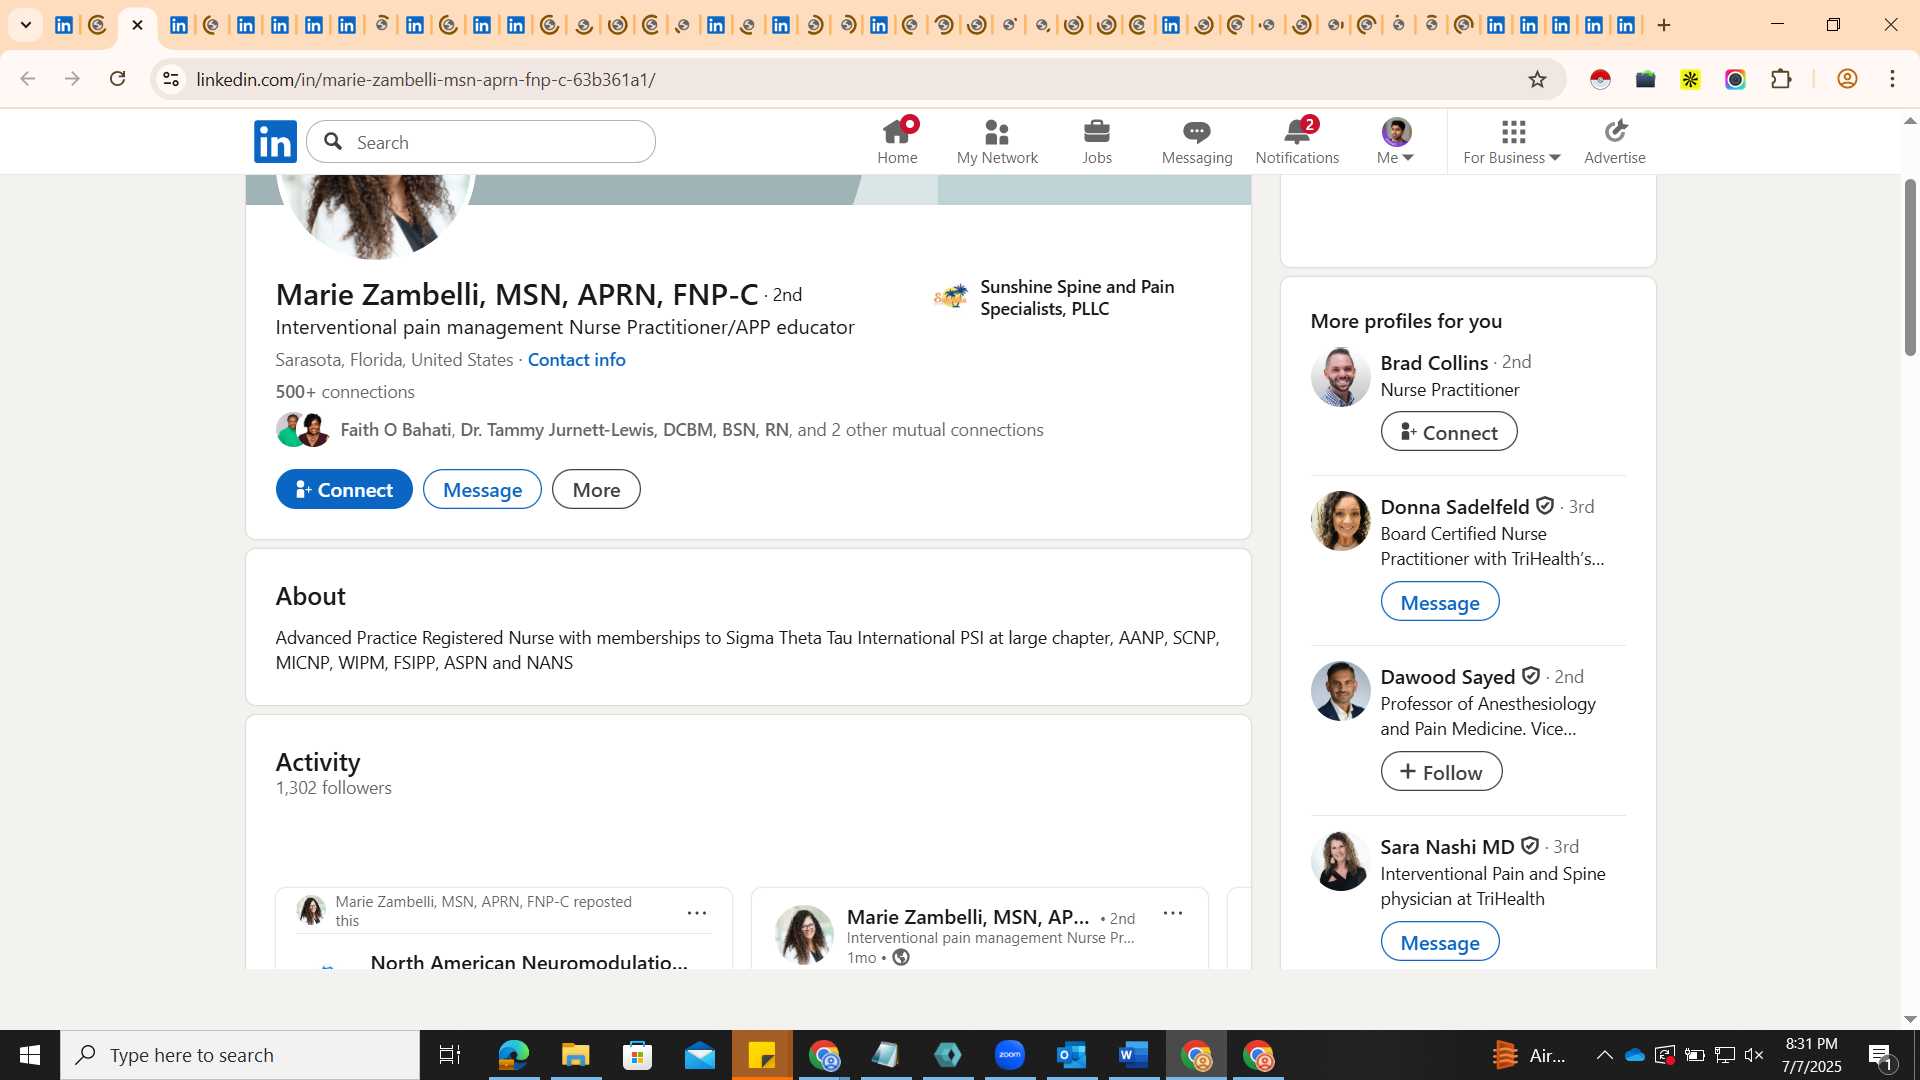This screenshot has width=1920, height=1080.
Task: Open File Explorer from taskbar
Action: coord(575,1055)
